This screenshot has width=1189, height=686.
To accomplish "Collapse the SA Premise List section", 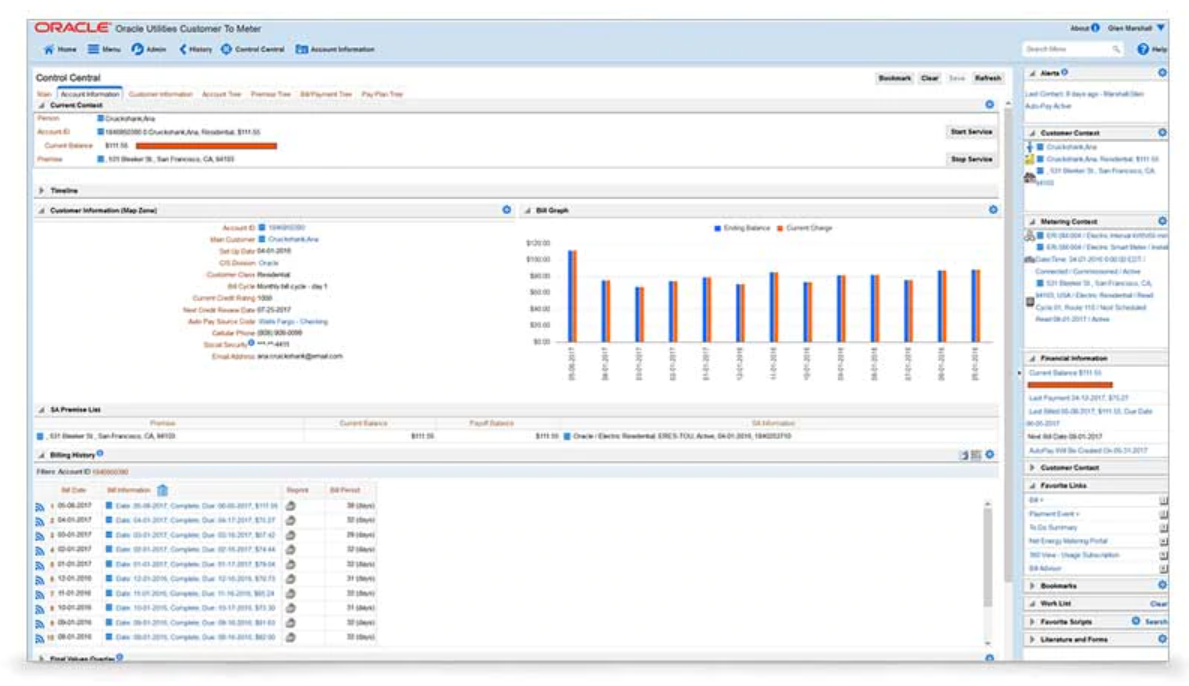I will 42,409.
